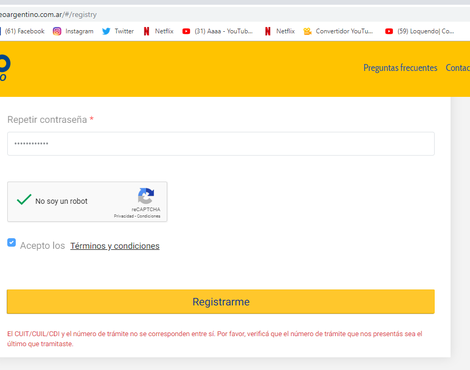
Task: Open the '(59) Loquendo| Co...' YouTube bookmark
Action: click(x=419, y=31)
